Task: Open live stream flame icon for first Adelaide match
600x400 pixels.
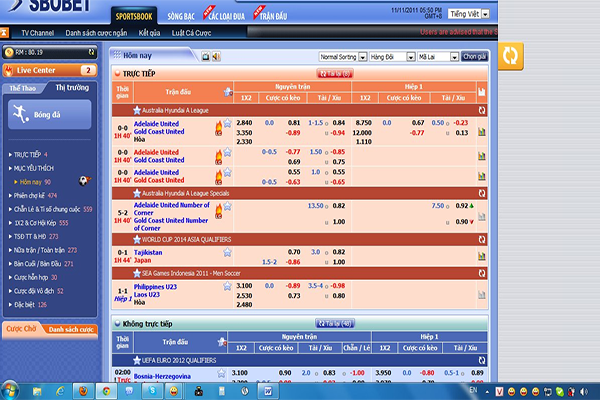Action: coord(218,129)
